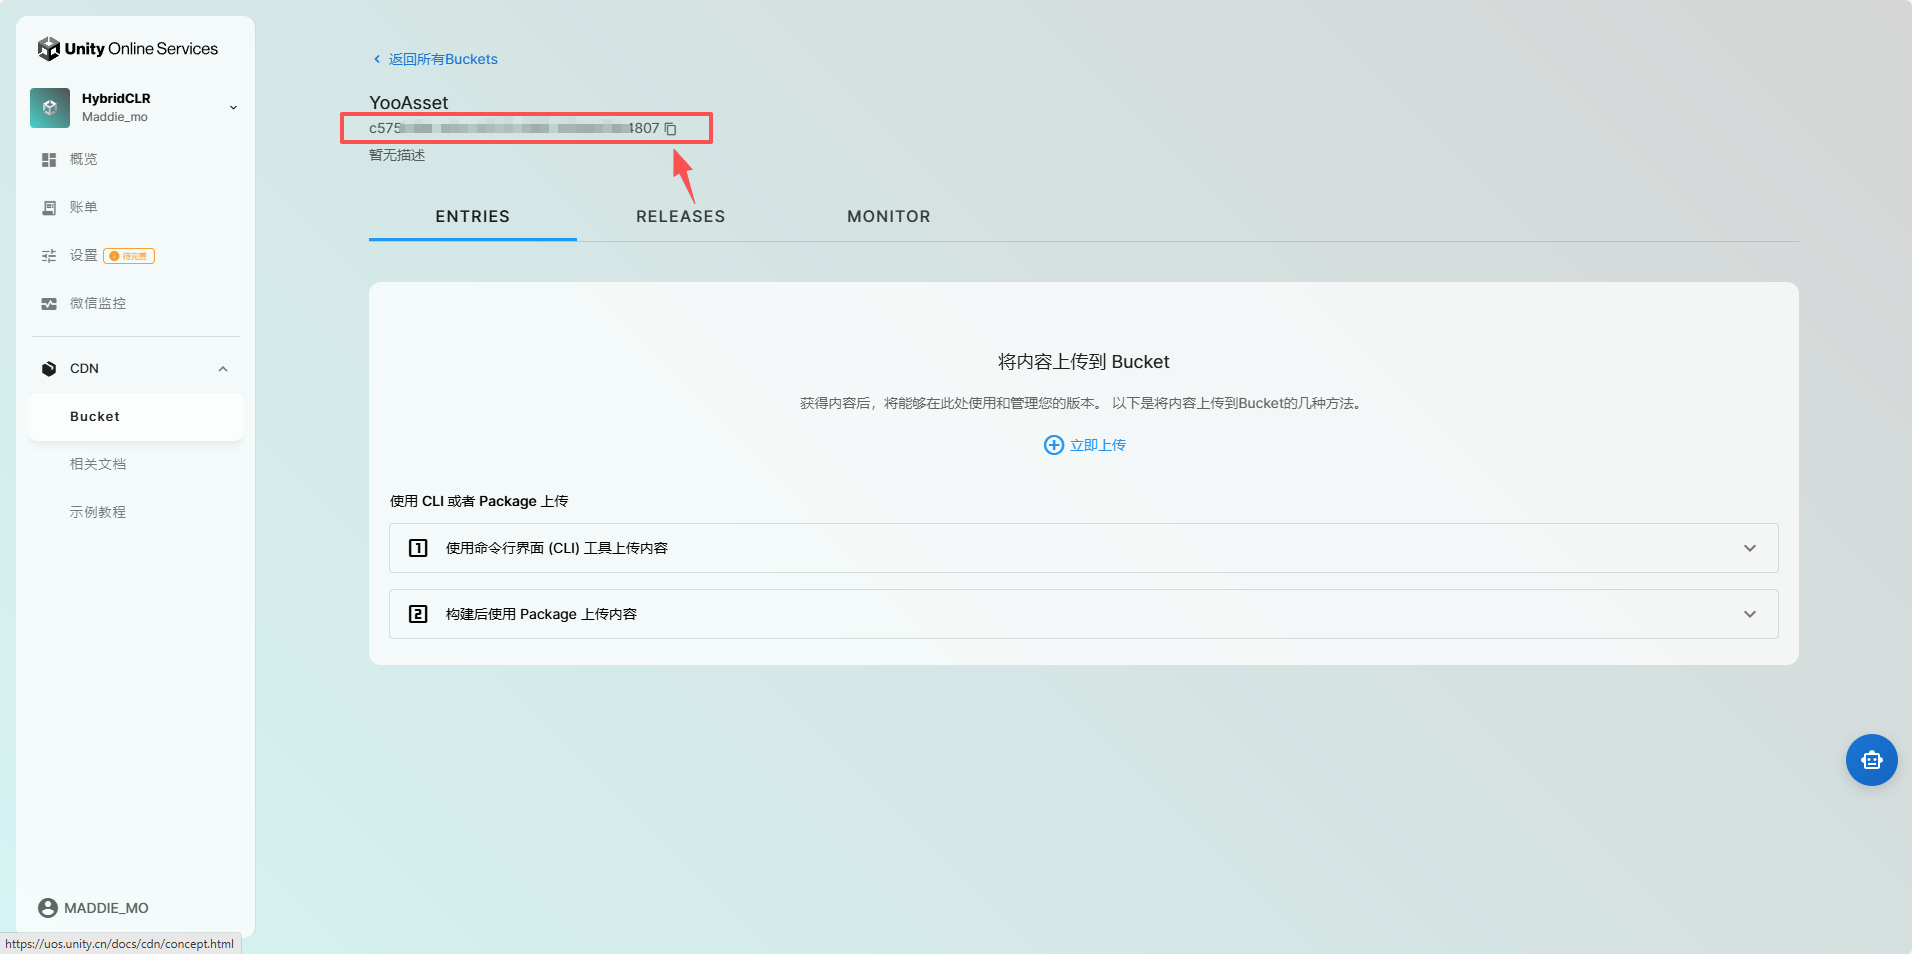Open the 设置 menu entry

(x=84, y=255)
